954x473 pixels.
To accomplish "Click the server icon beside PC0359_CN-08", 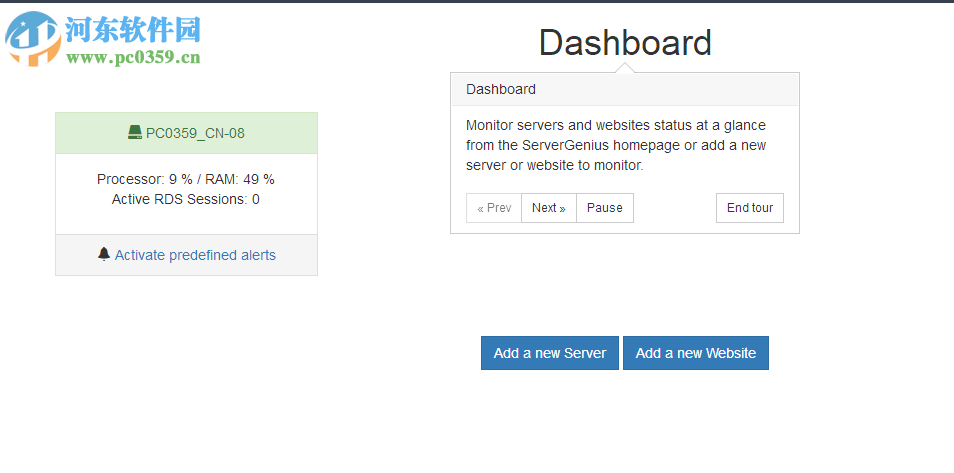I will click(134, 132).
